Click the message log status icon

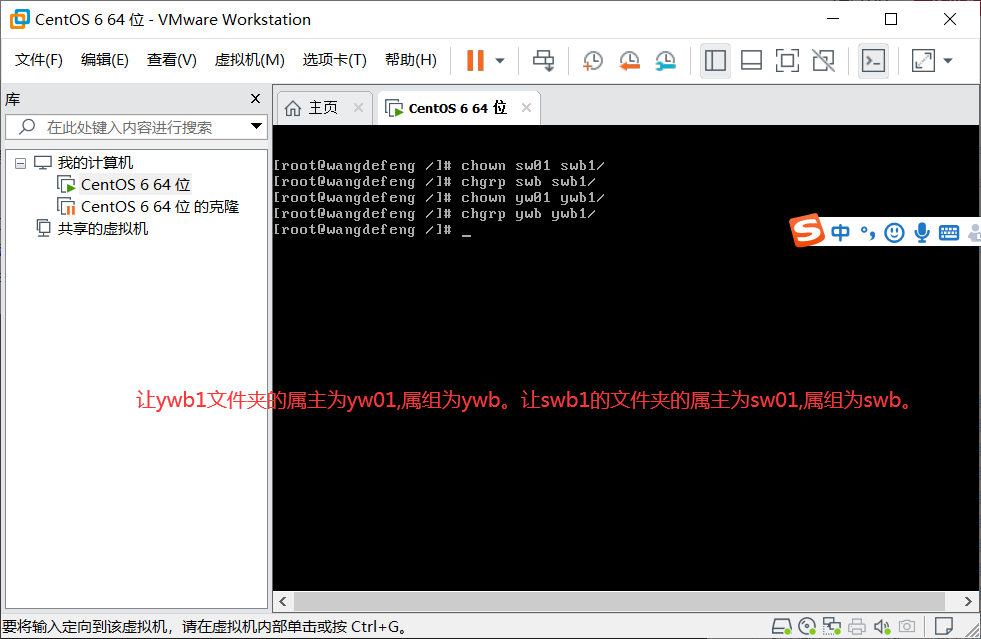coord(943,626)
